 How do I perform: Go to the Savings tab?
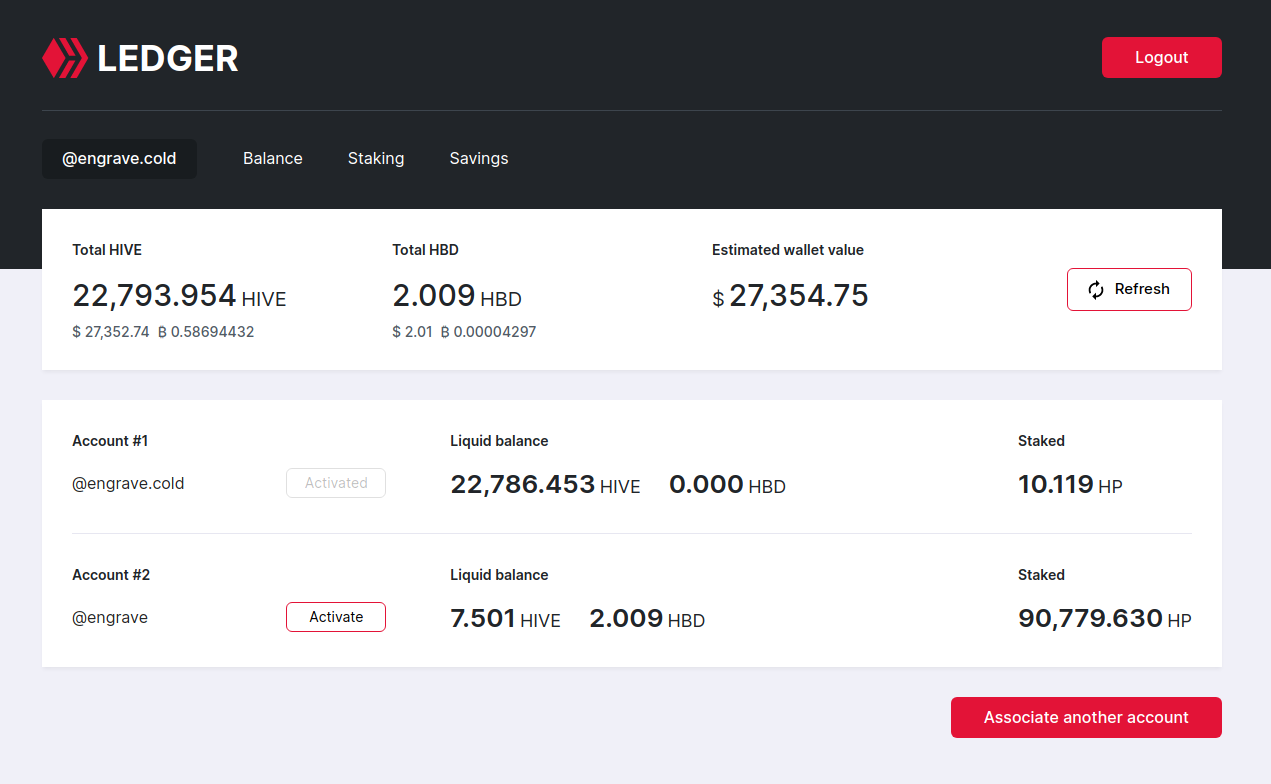pos(479,159)
